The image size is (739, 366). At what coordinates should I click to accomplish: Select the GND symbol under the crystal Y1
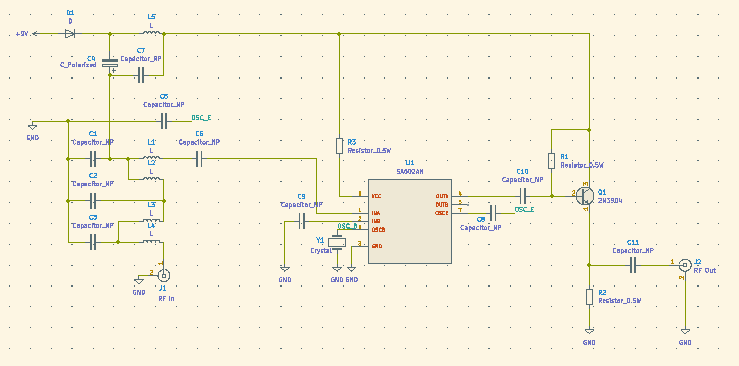[x=337, y=268]
